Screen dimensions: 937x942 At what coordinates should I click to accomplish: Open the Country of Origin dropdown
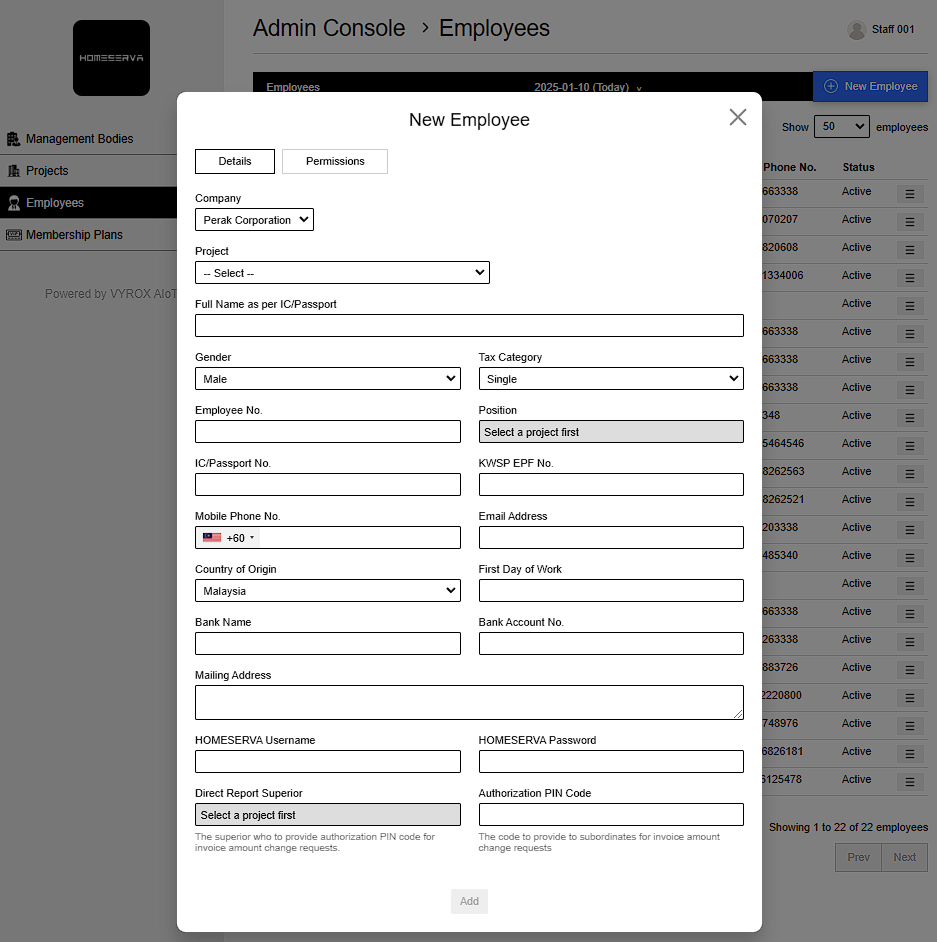click(327, 591)
